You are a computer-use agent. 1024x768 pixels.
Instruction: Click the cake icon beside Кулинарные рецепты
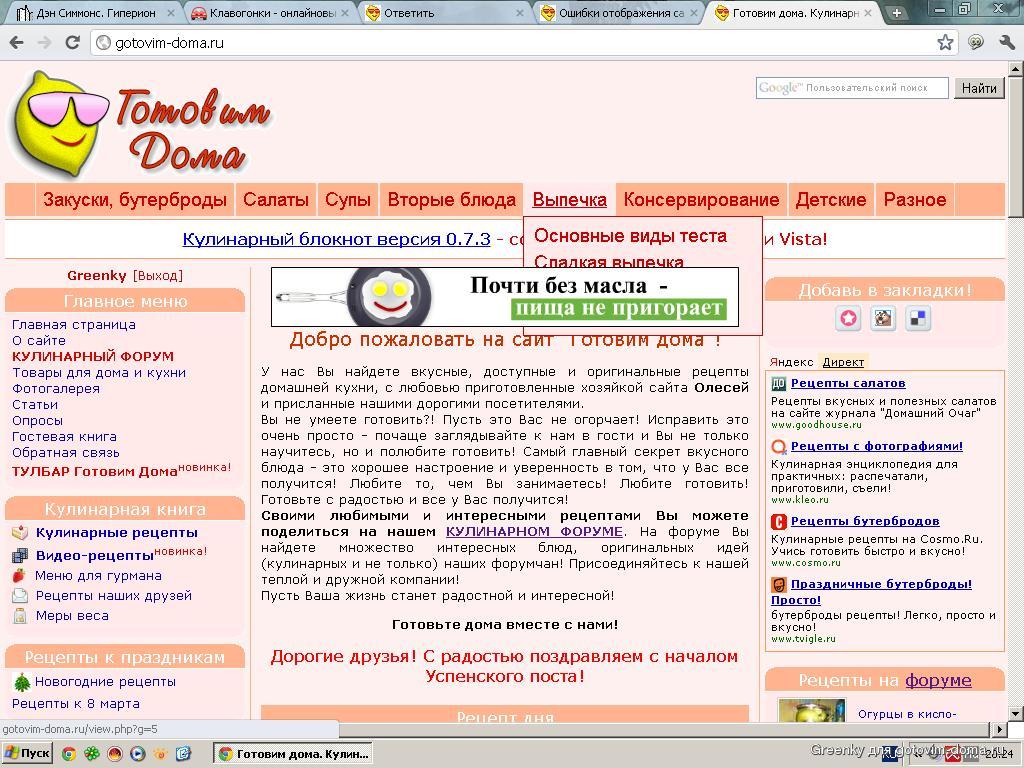[x=20, y=533]
